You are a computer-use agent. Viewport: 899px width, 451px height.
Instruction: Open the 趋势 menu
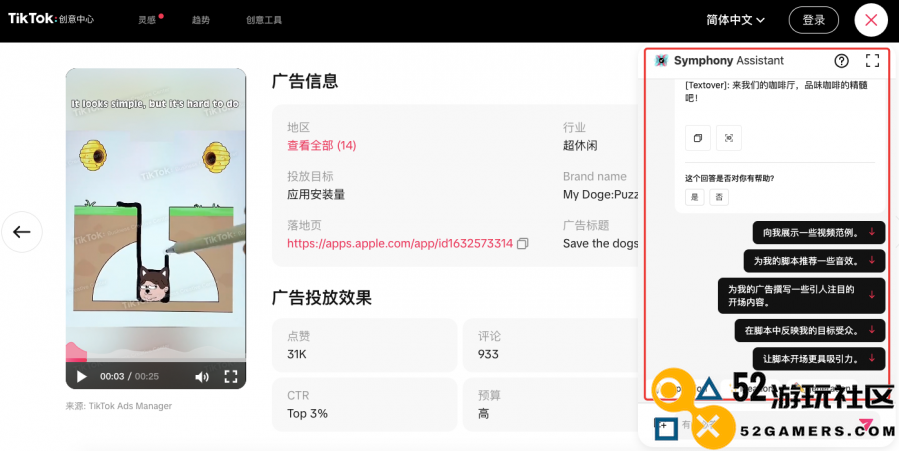click(x=201, y=20)
